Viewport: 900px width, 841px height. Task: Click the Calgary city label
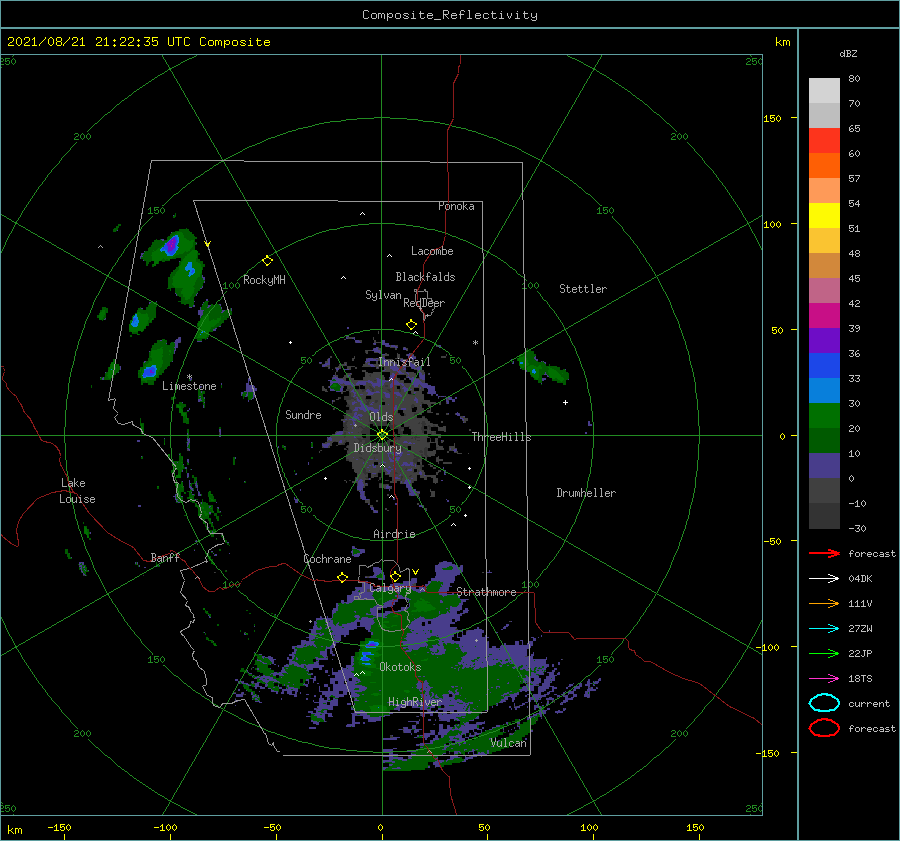(390, 588)
